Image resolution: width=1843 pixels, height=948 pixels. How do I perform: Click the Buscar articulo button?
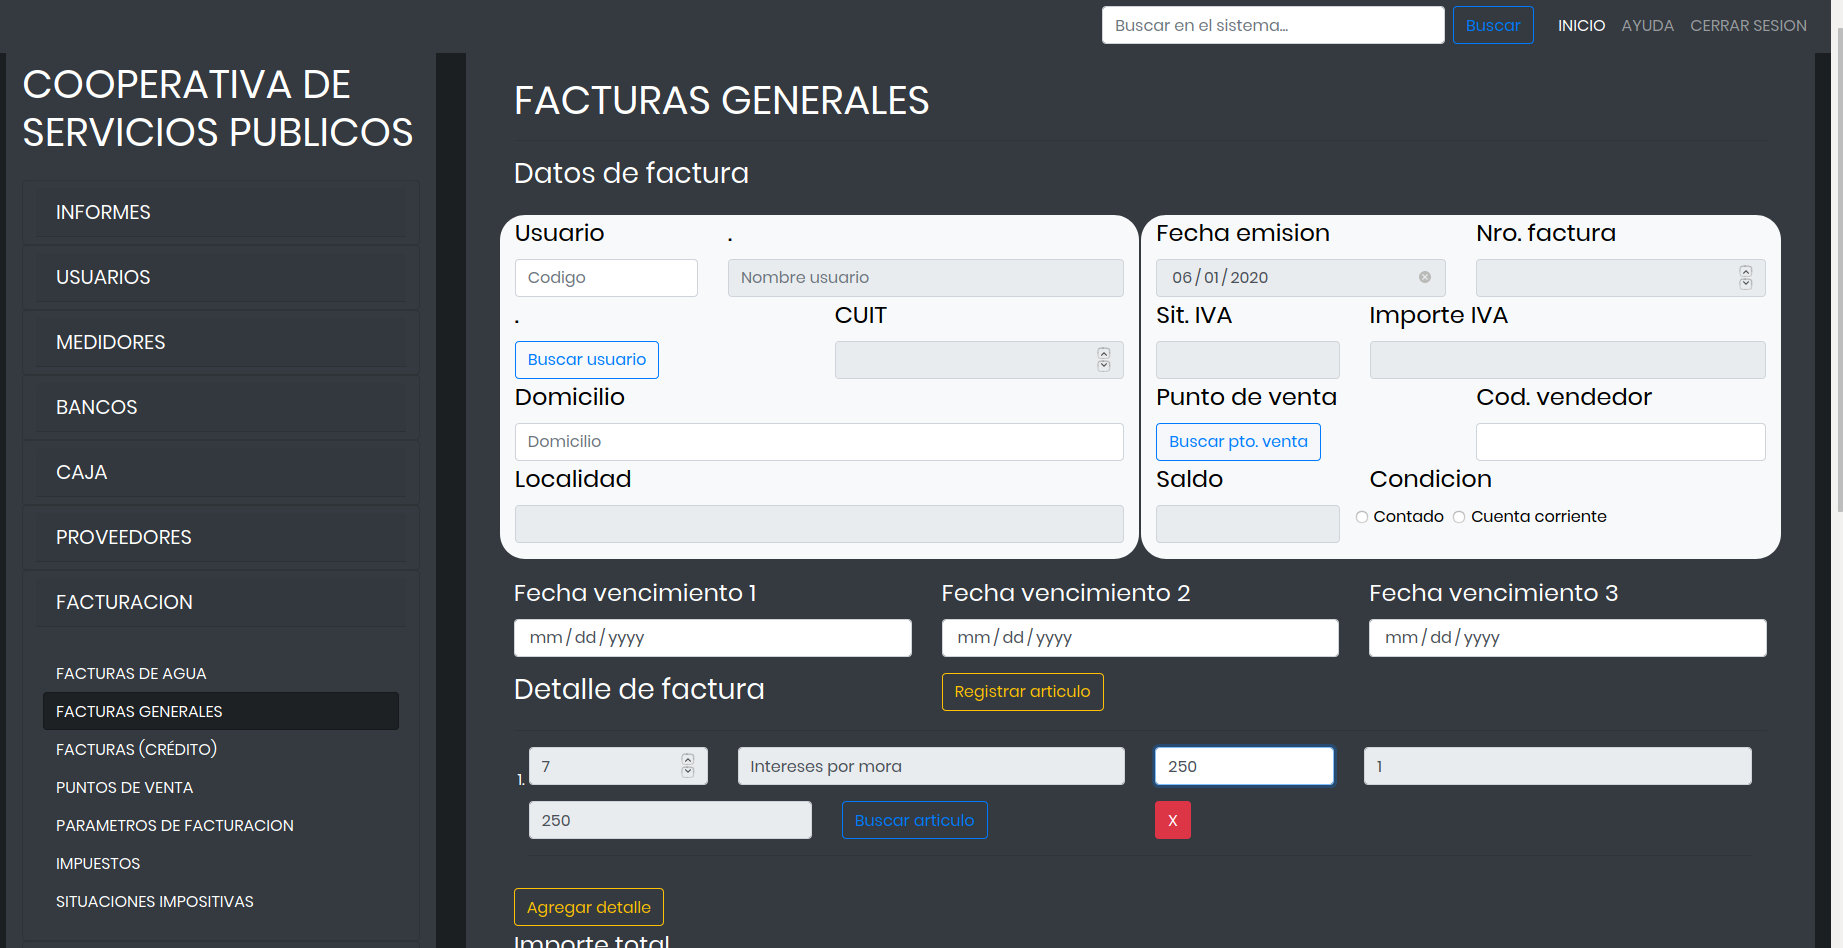click(914, 820)
